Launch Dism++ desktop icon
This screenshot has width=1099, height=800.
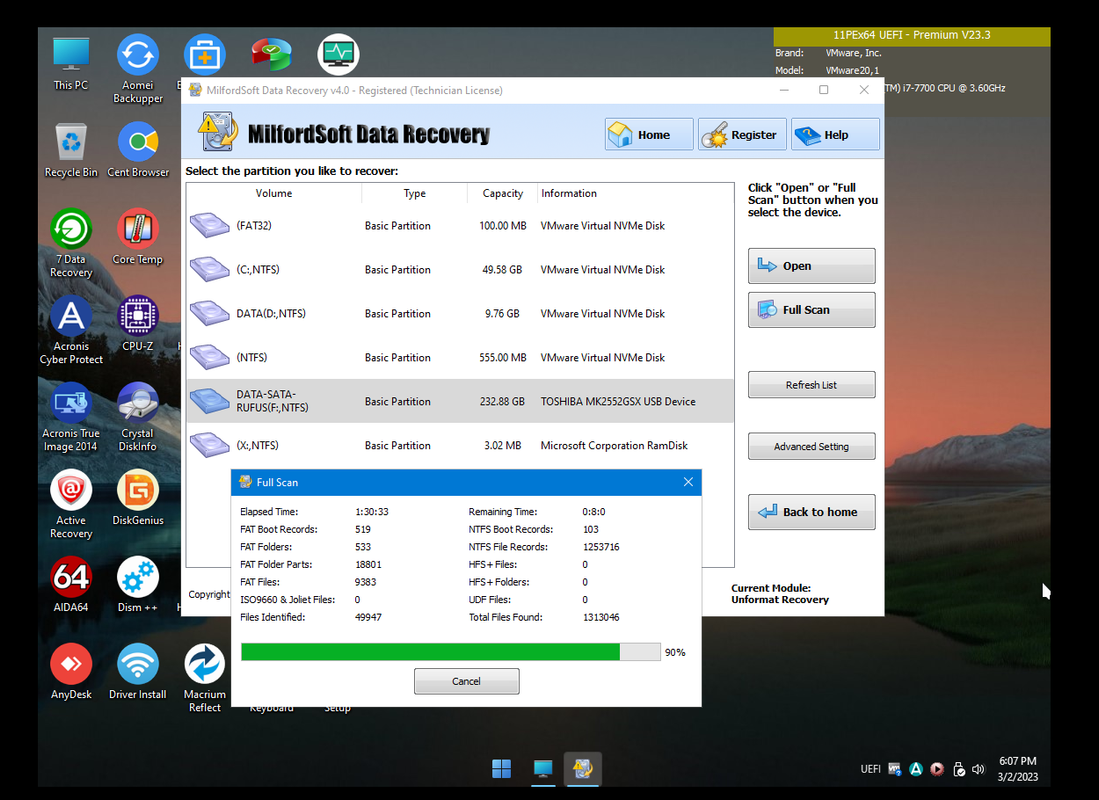137,585
